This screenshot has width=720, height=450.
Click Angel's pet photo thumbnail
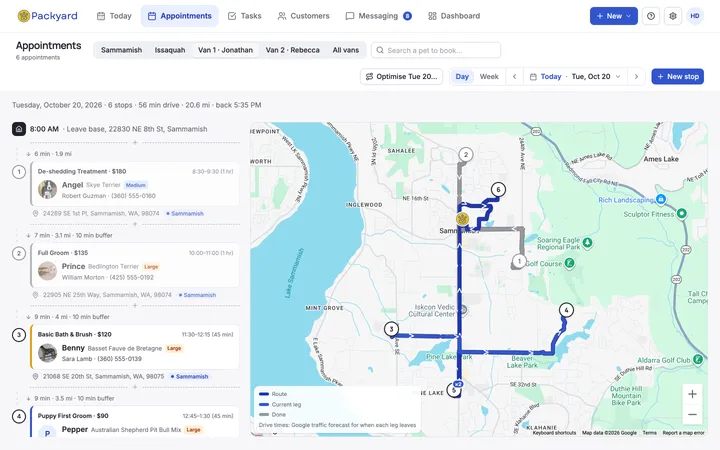pos(47,189)
